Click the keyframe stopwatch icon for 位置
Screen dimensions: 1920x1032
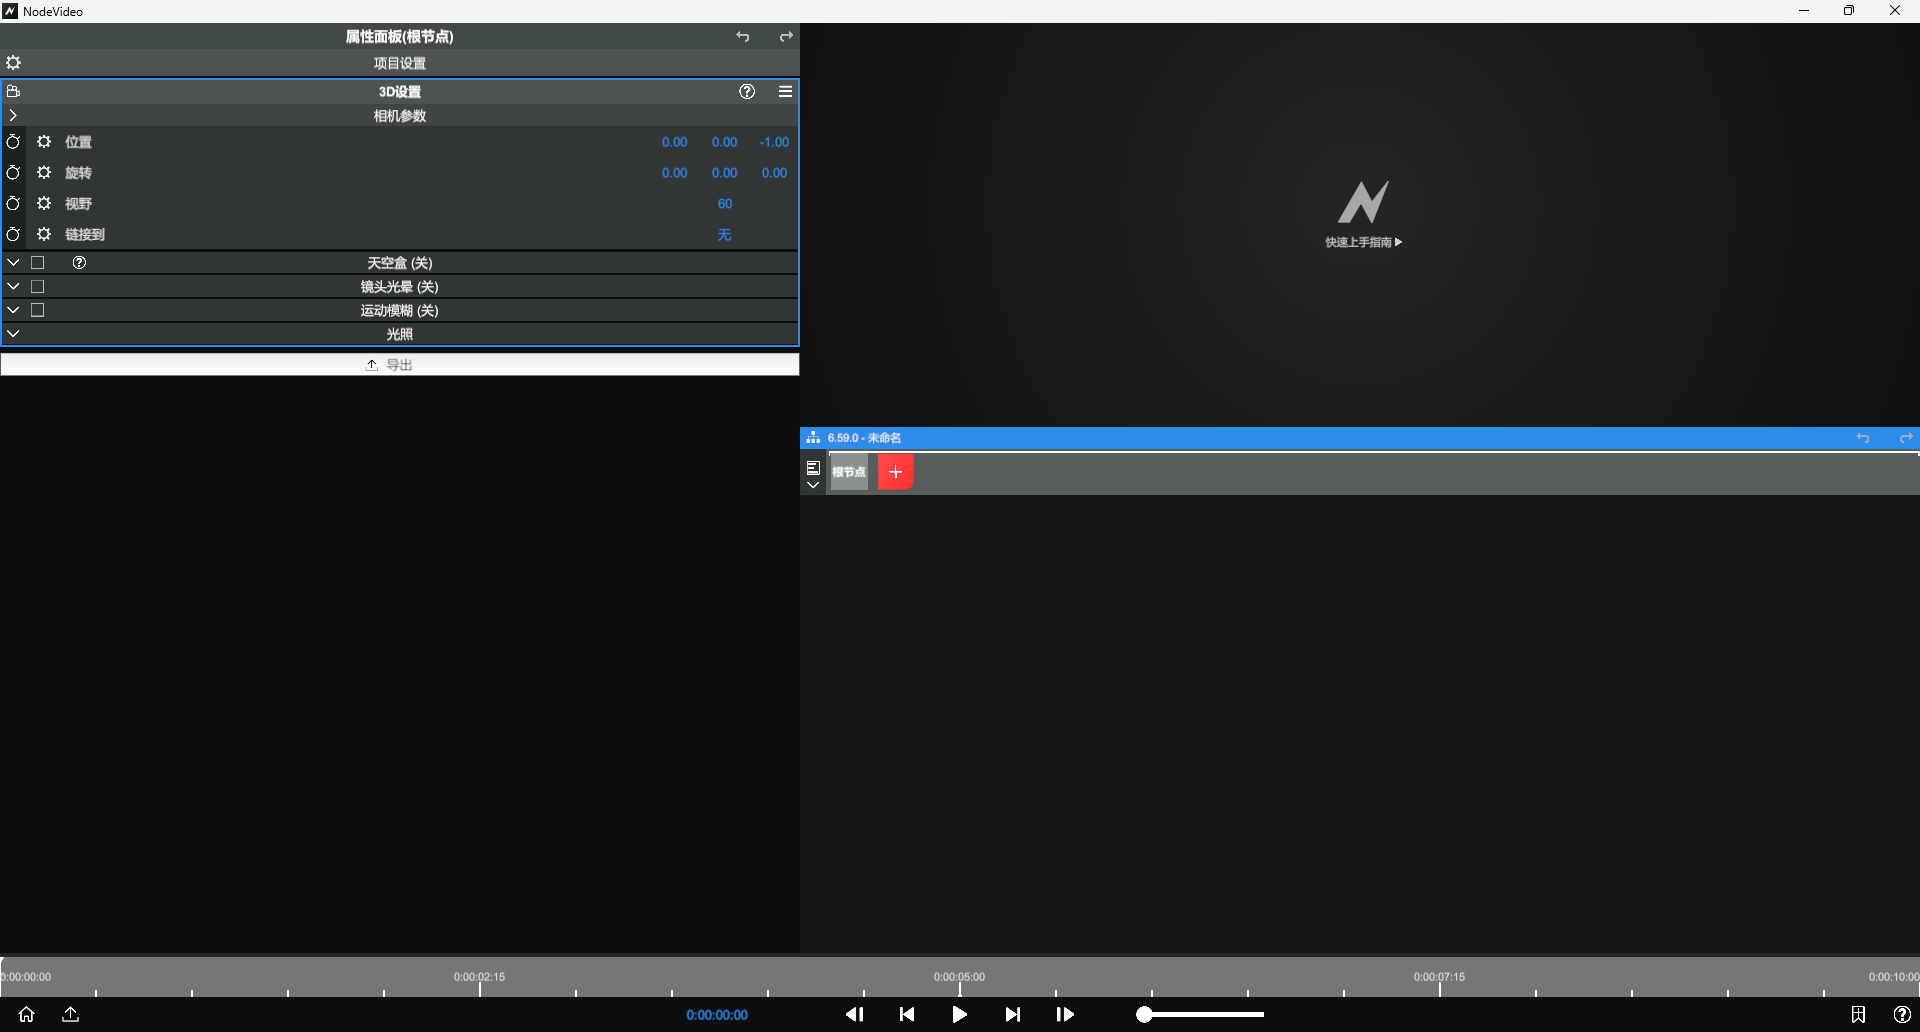coord(13,142)
